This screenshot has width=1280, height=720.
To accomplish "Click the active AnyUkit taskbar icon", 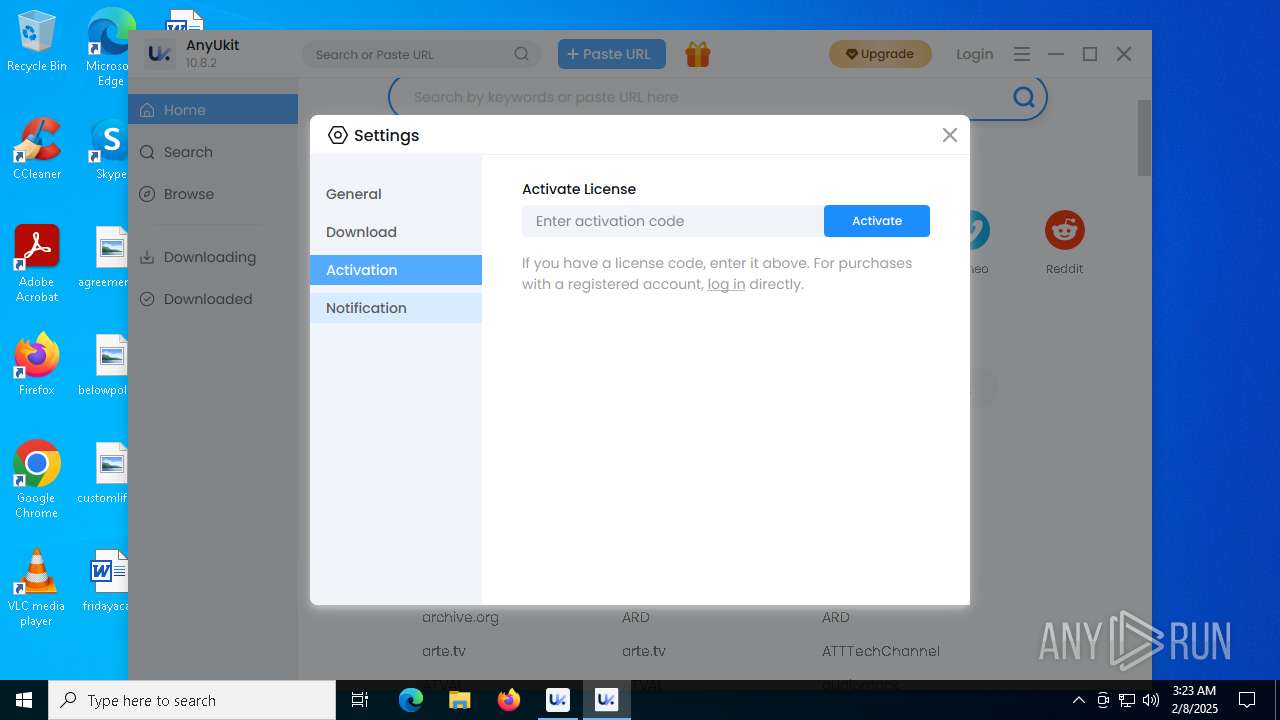I will 607,700.
